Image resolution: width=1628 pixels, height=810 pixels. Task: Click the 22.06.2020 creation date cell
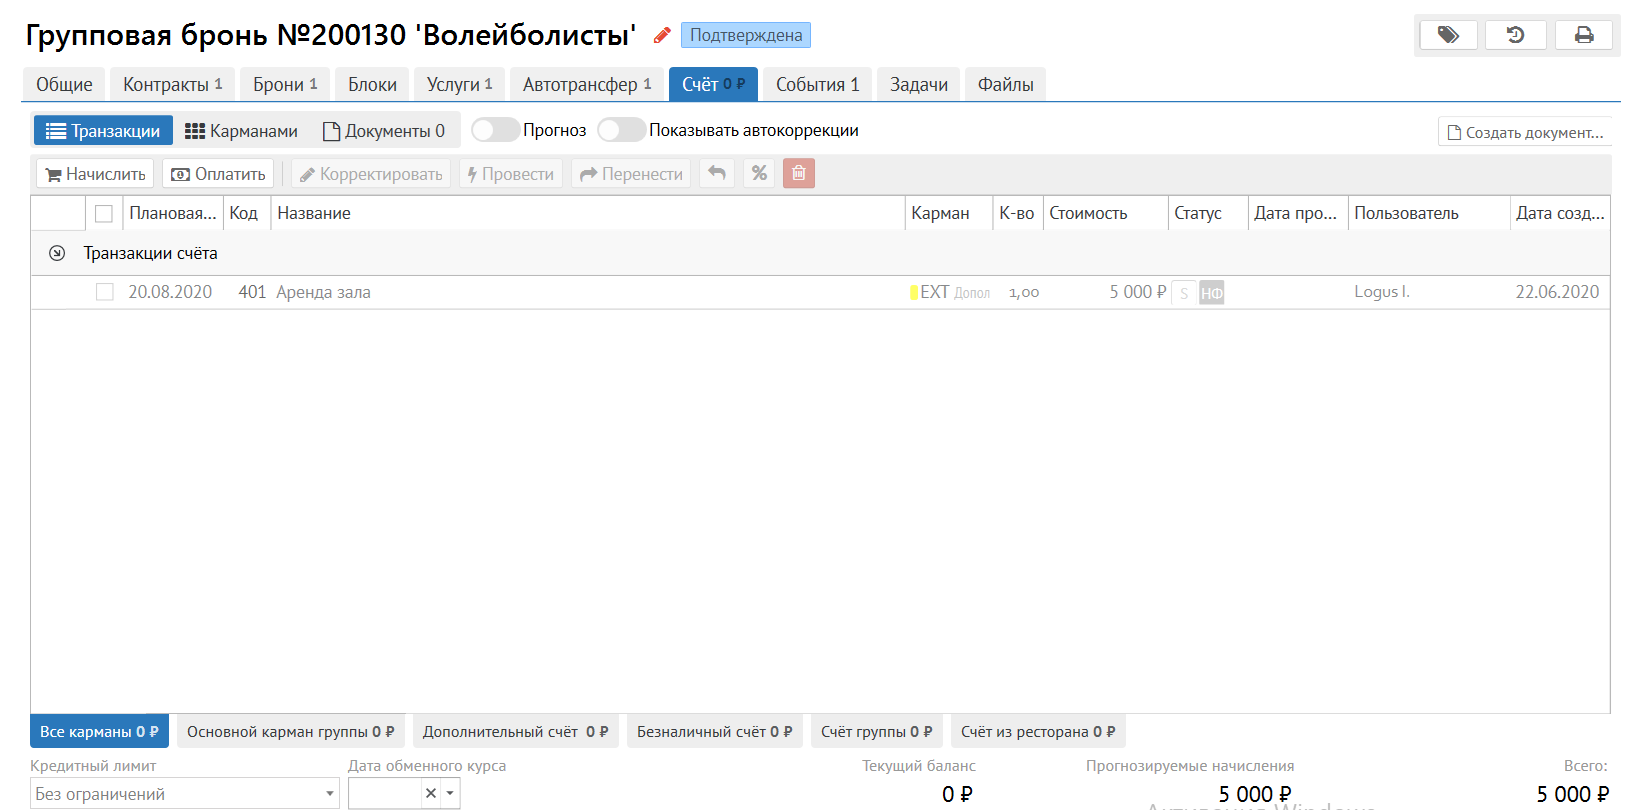coord(1557,292)
